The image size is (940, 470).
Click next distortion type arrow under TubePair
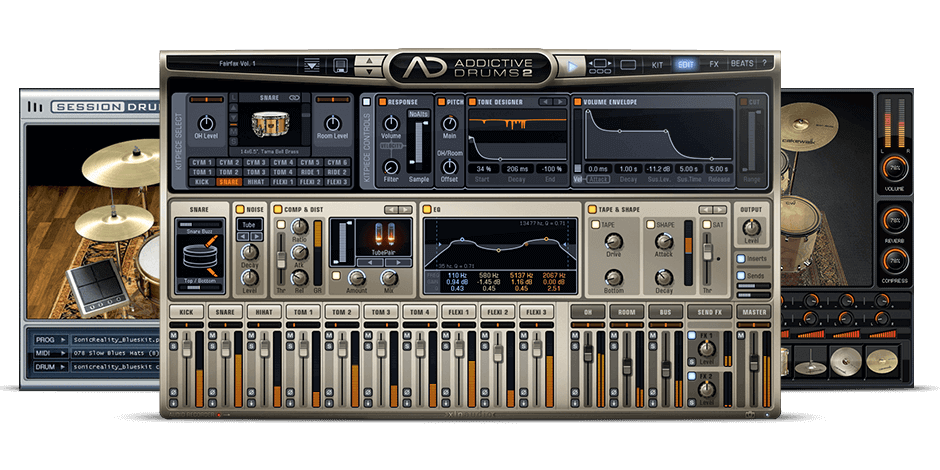pyautogui.click(x=399, y=263)
